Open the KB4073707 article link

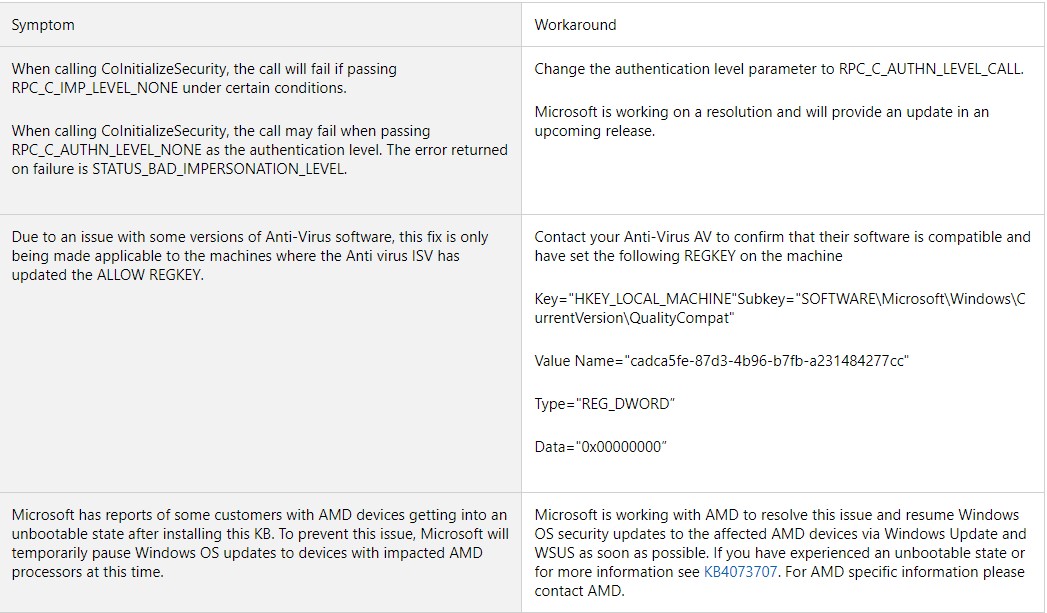[740, 572]
